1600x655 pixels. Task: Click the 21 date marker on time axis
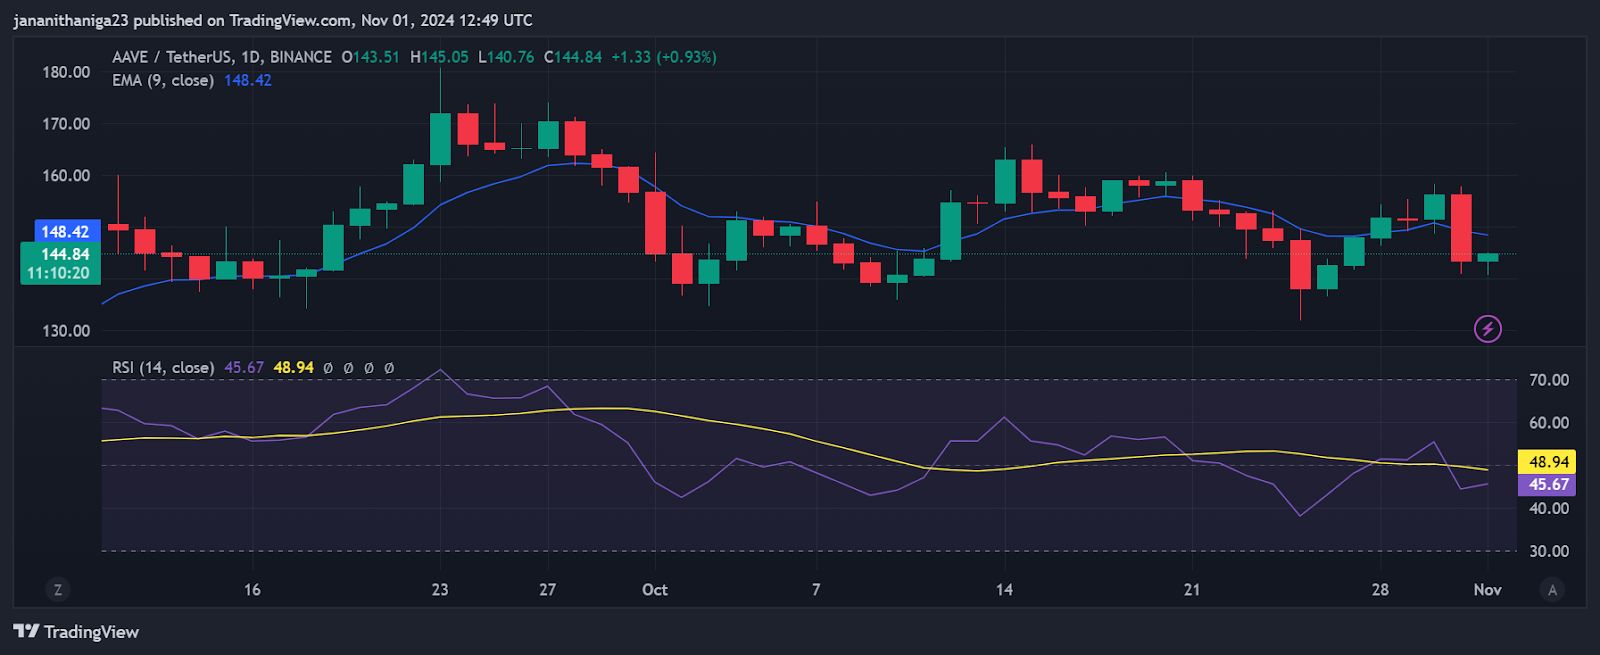(1192, 590)
